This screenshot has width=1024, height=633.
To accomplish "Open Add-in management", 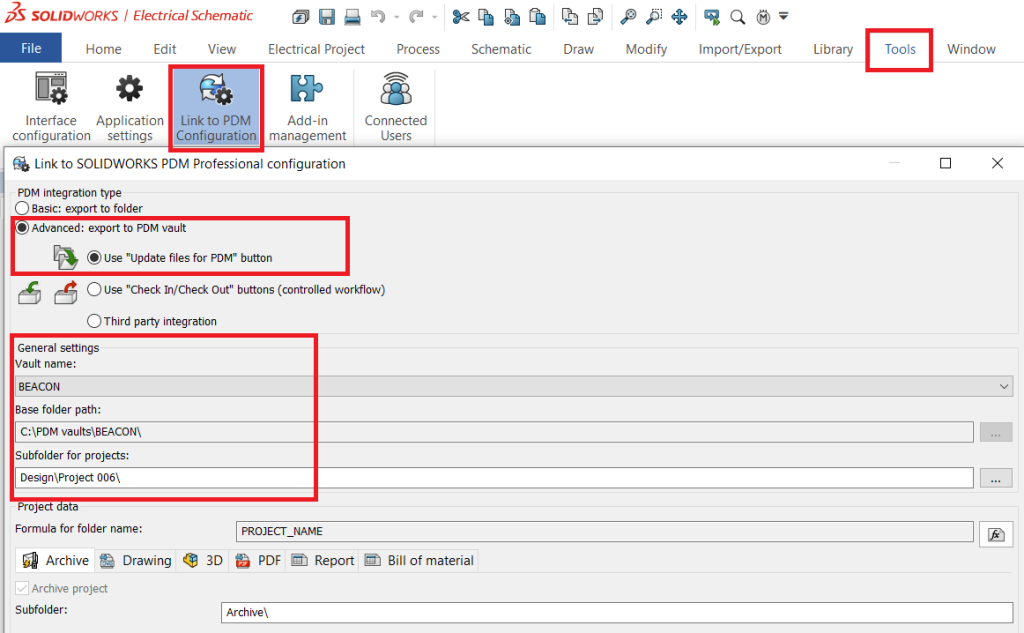I will (308, 106).
